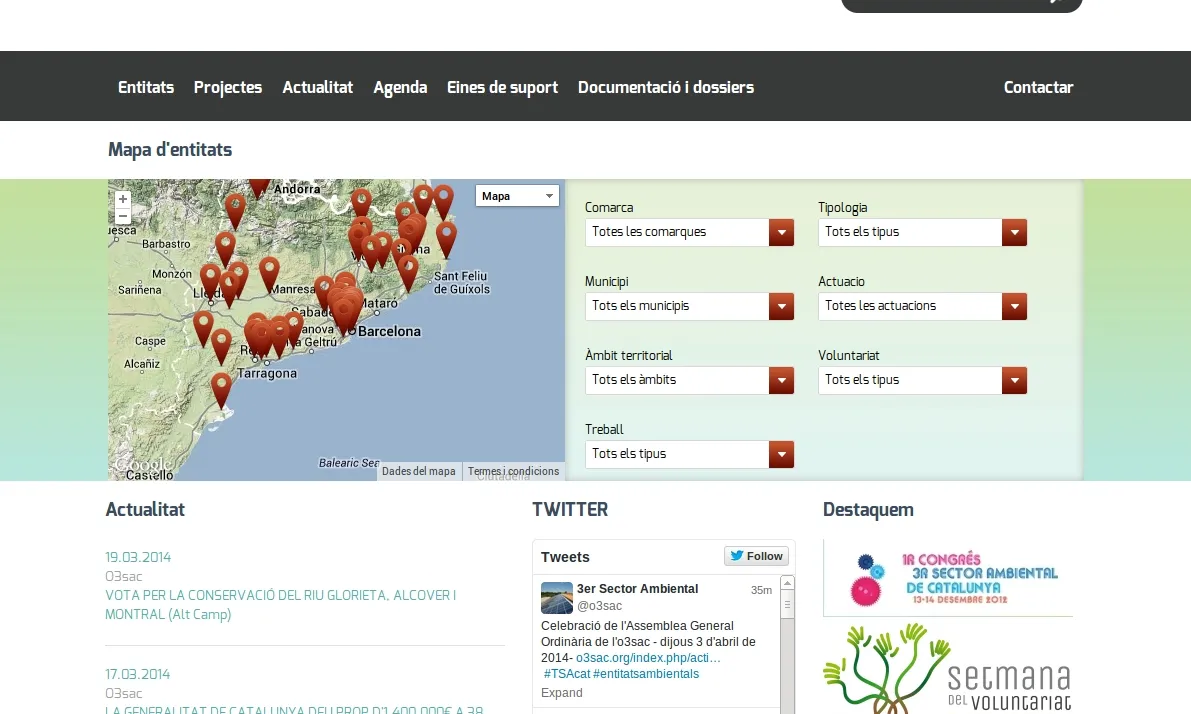Click the Contactar link
The image size is (1191, 714).
1038,87
